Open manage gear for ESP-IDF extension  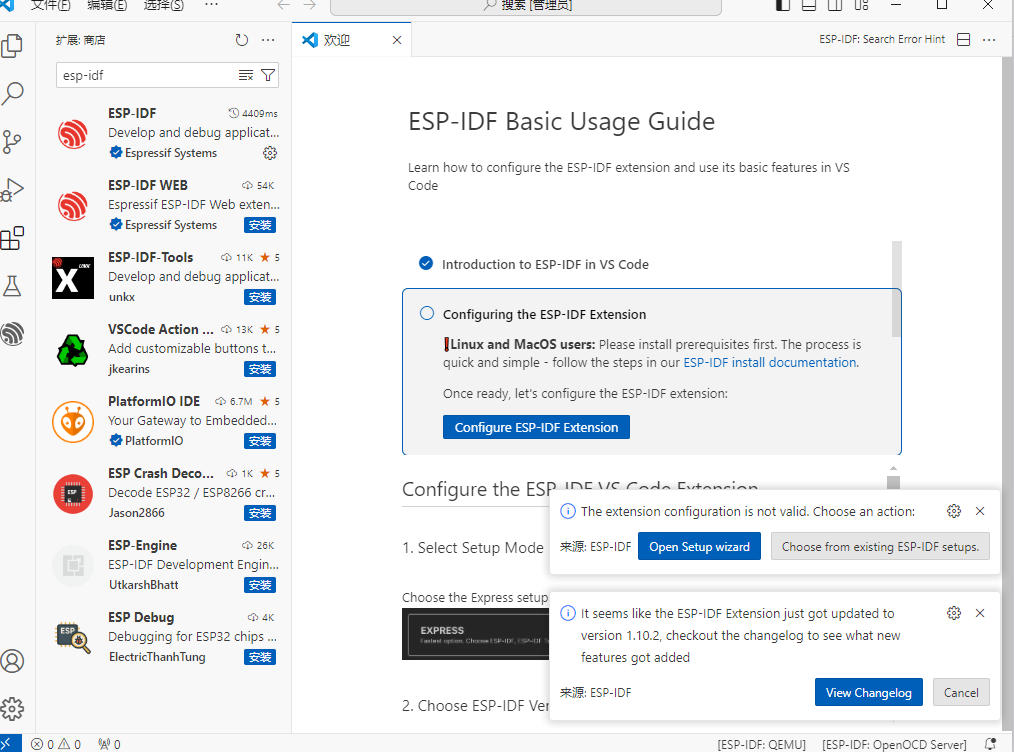click(270, 153)
